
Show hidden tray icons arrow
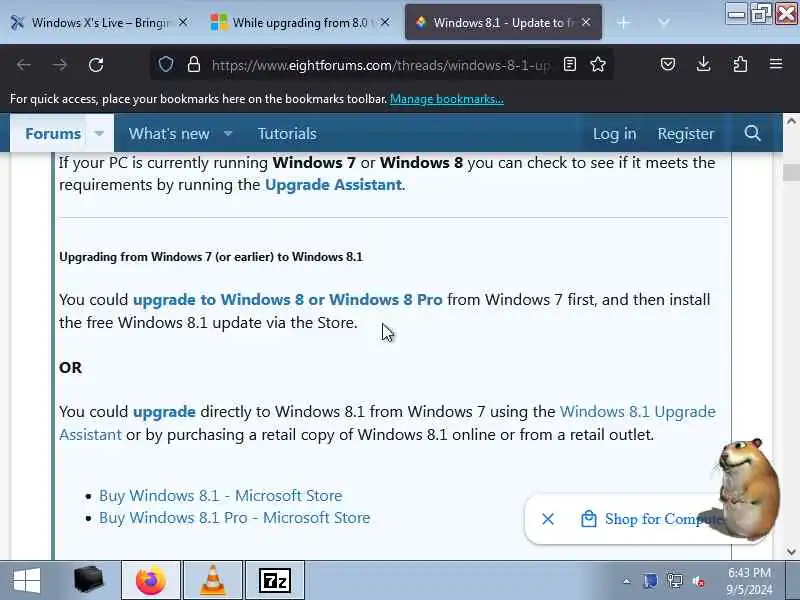click(x=627, y=581)
